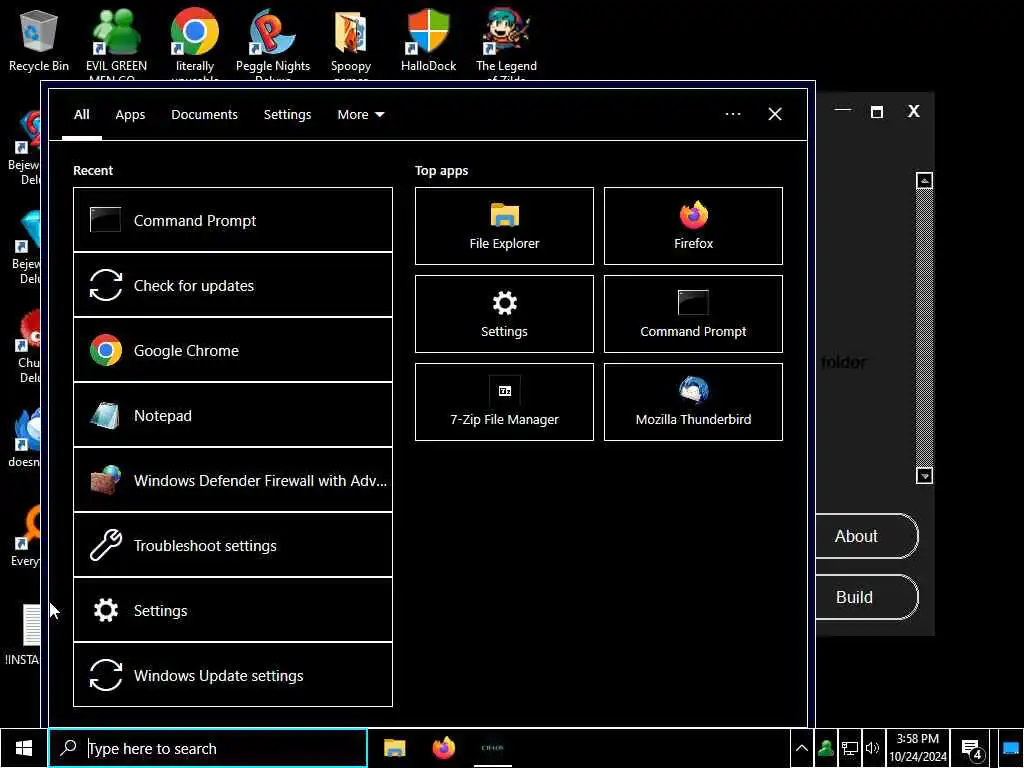Open Windows Update settings entry
The image size is (1024, 768).
pyautogui.click(x=232, y=675)
